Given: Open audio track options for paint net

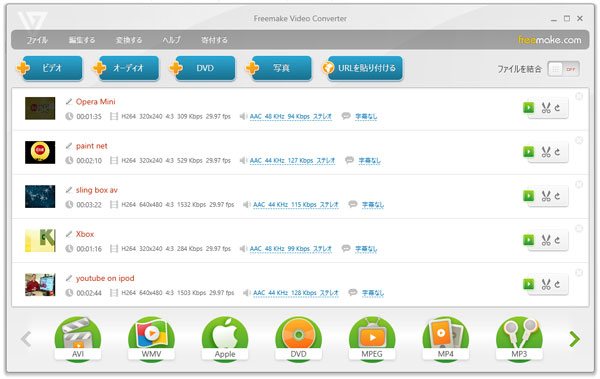Looking at the screenshot, I should click(292, 160).
